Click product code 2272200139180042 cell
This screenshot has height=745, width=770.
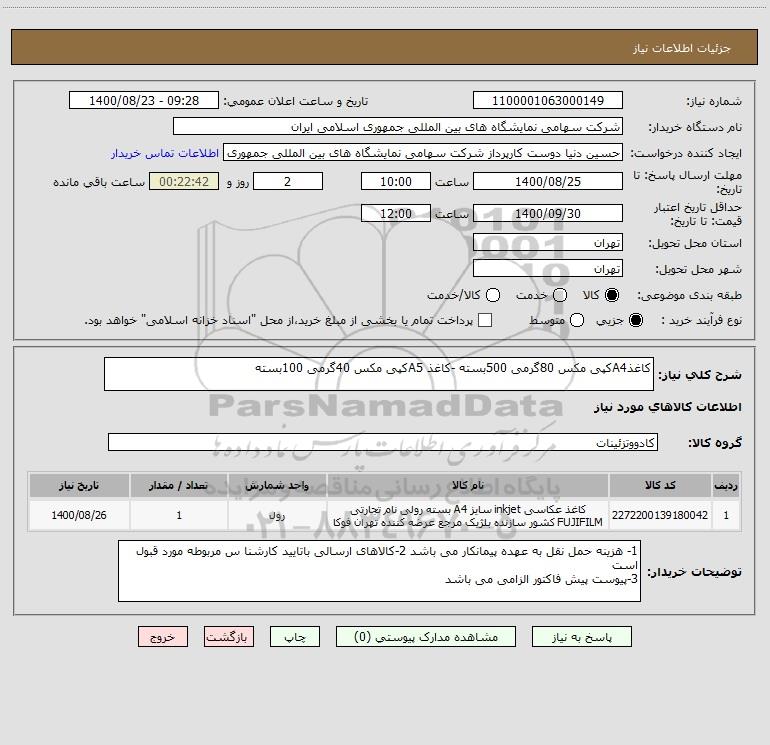coord(660,515)
